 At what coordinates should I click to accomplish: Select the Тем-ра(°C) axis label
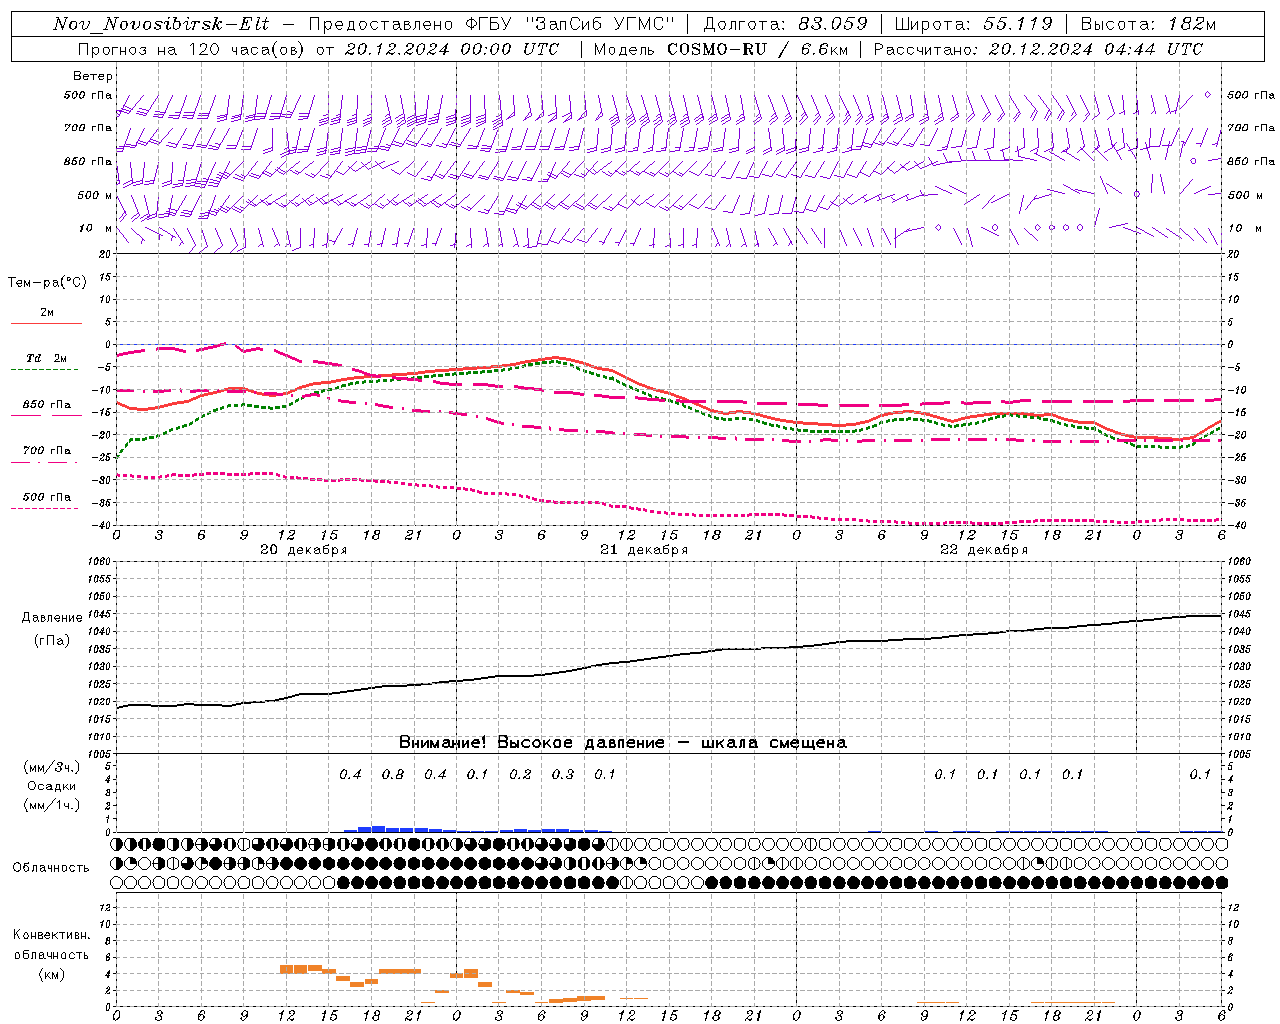tap(47, 283)
